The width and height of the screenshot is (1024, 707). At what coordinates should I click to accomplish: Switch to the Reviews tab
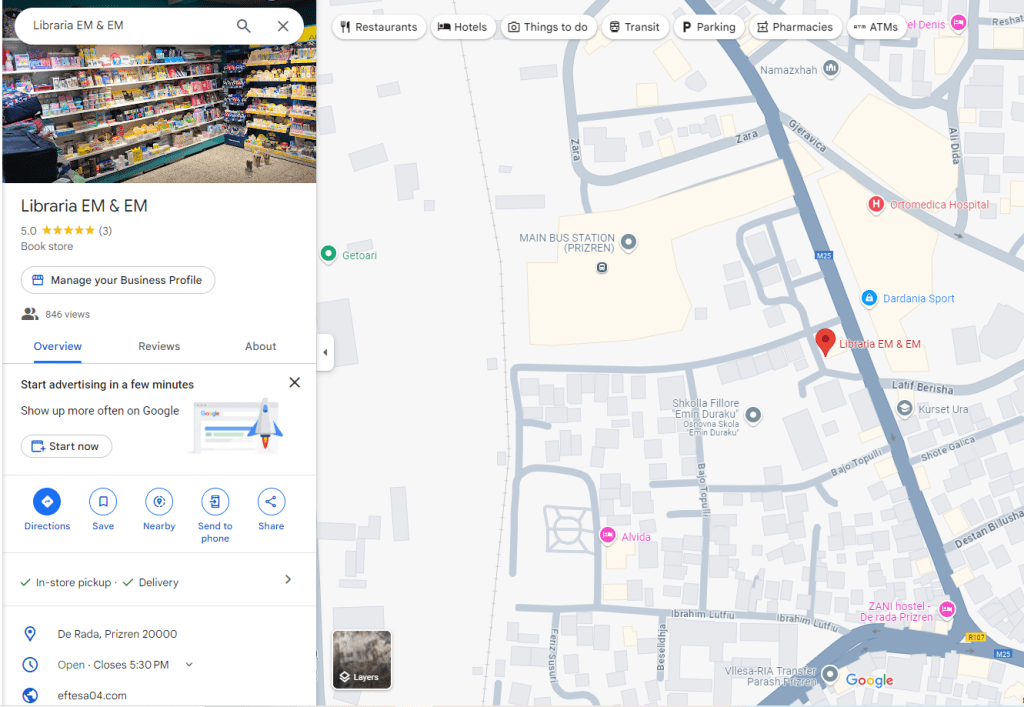(159, 346)
